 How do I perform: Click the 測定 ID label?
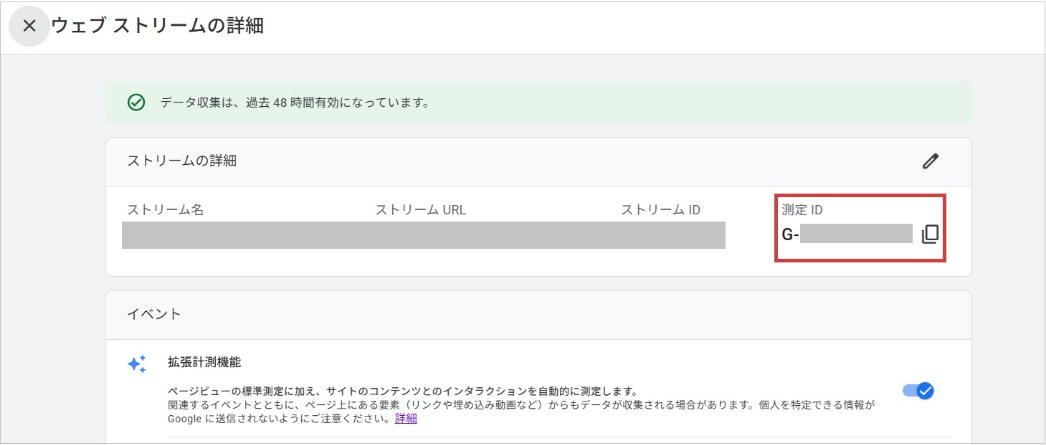[x=803, y=209]
